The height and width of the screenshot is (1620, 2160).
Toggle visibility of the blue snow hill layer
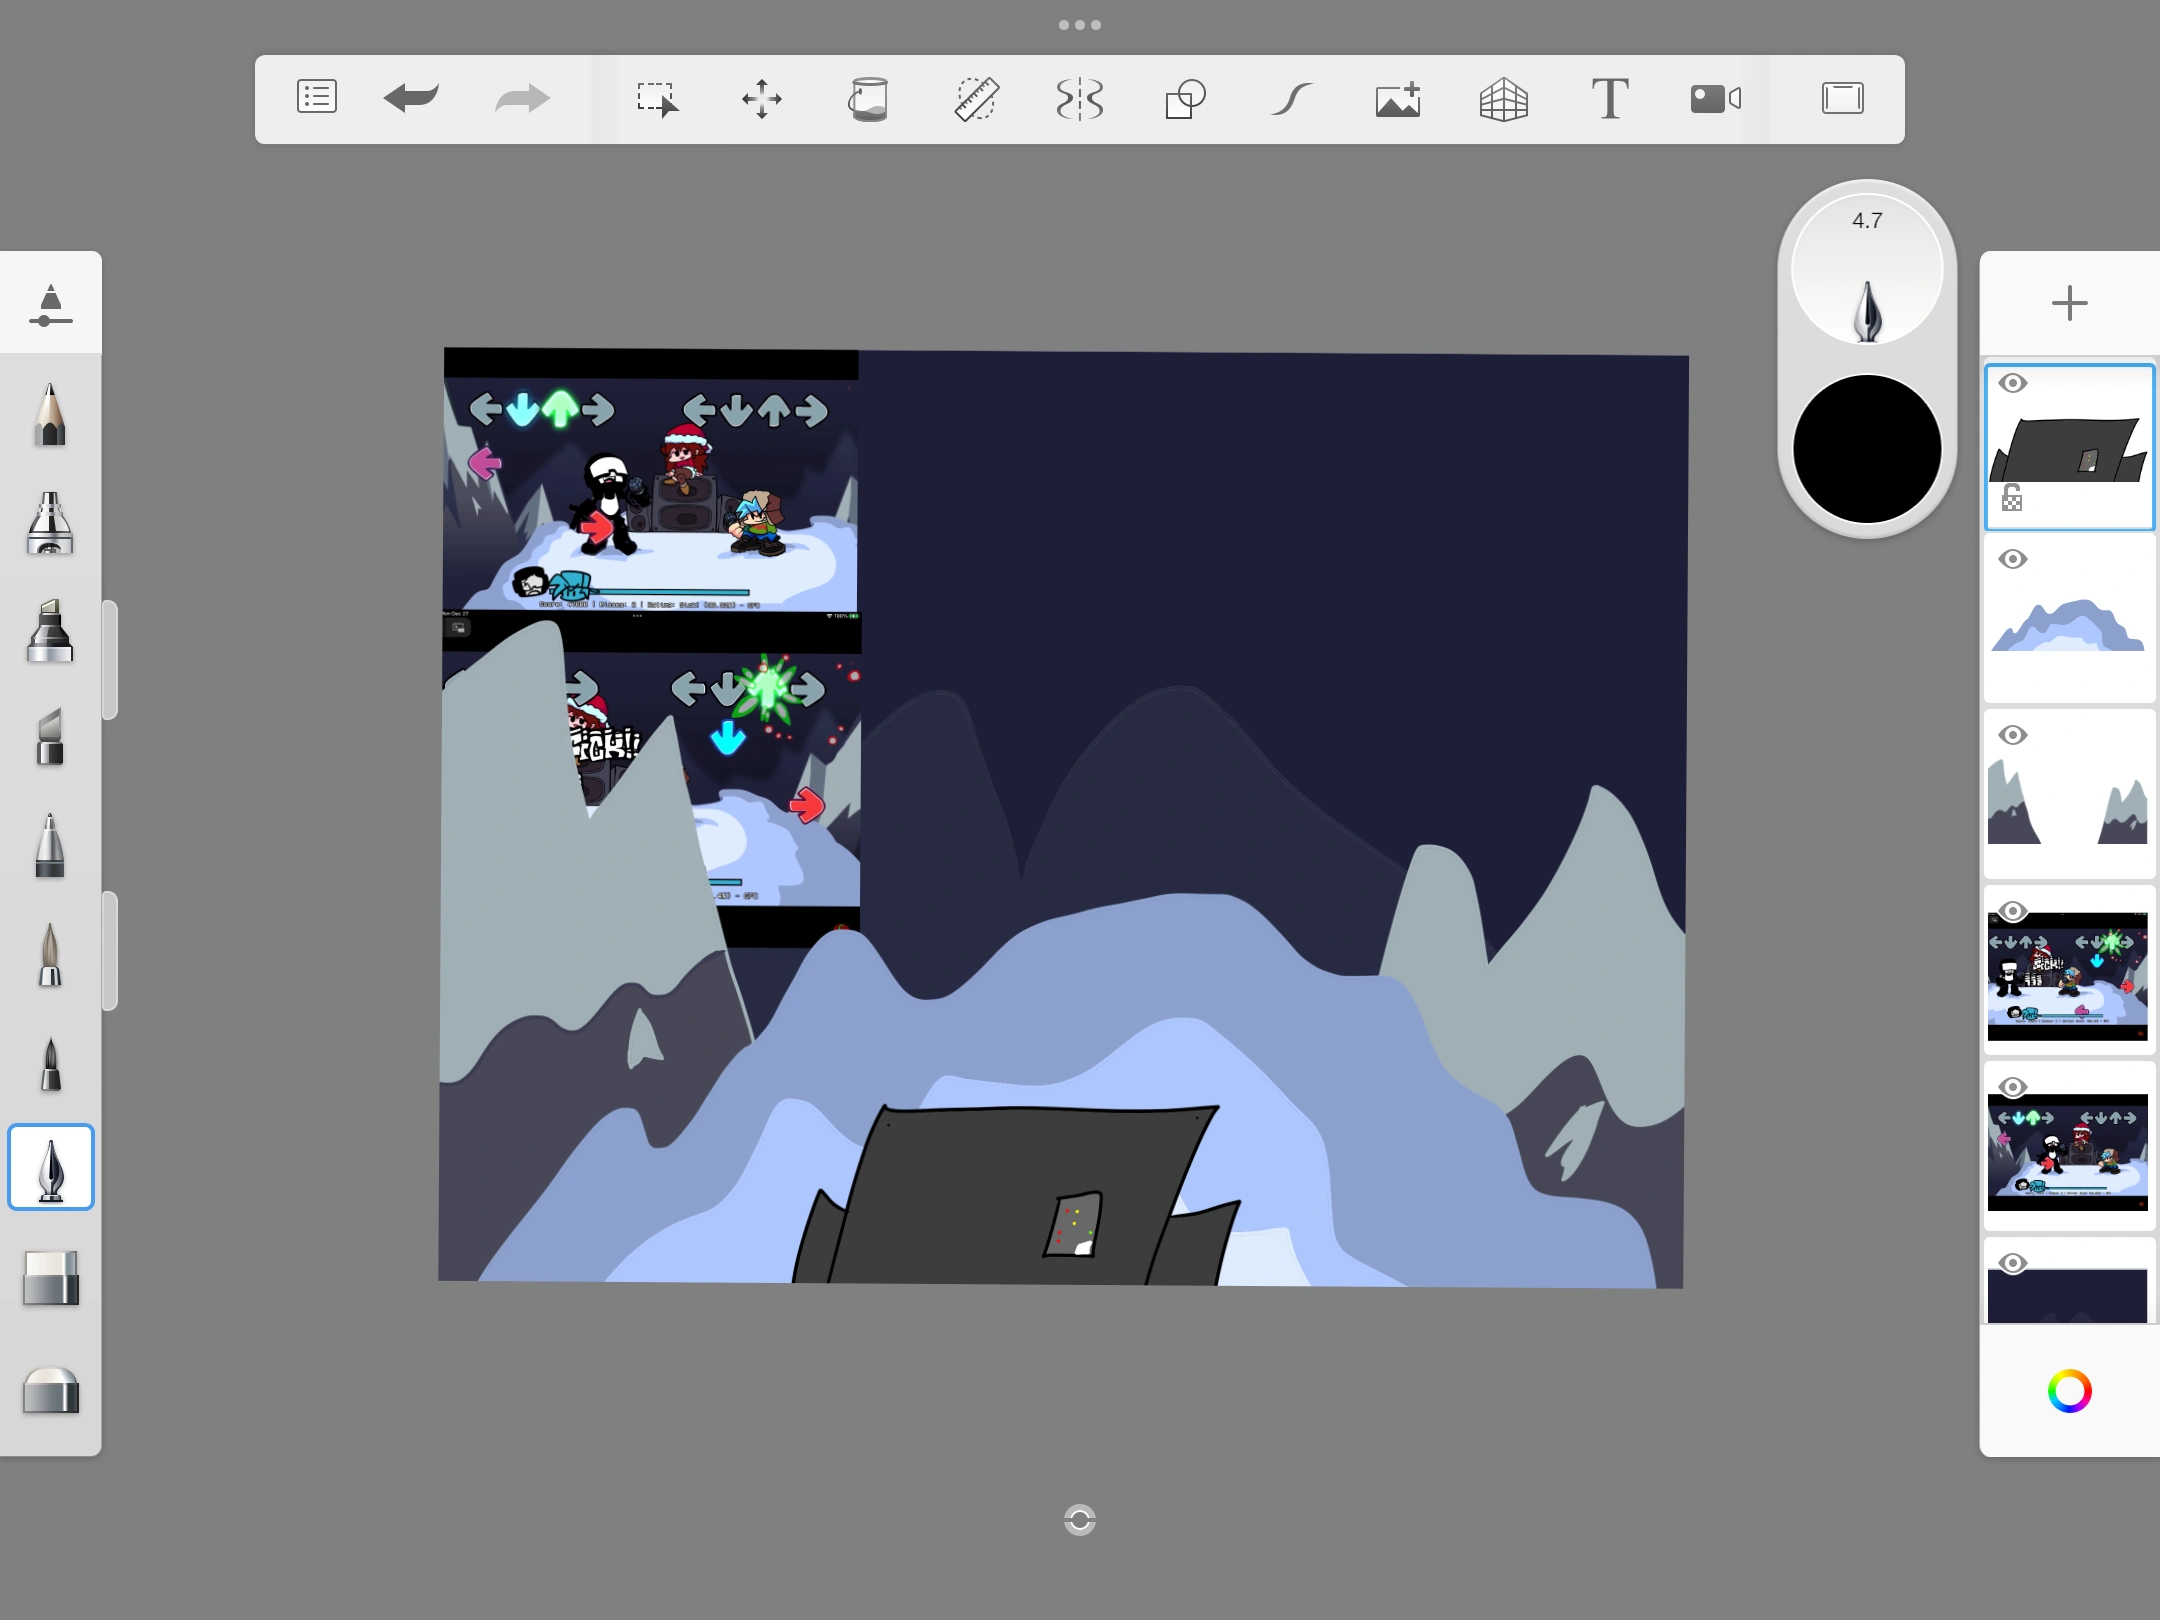click(x=2012, y=560)
